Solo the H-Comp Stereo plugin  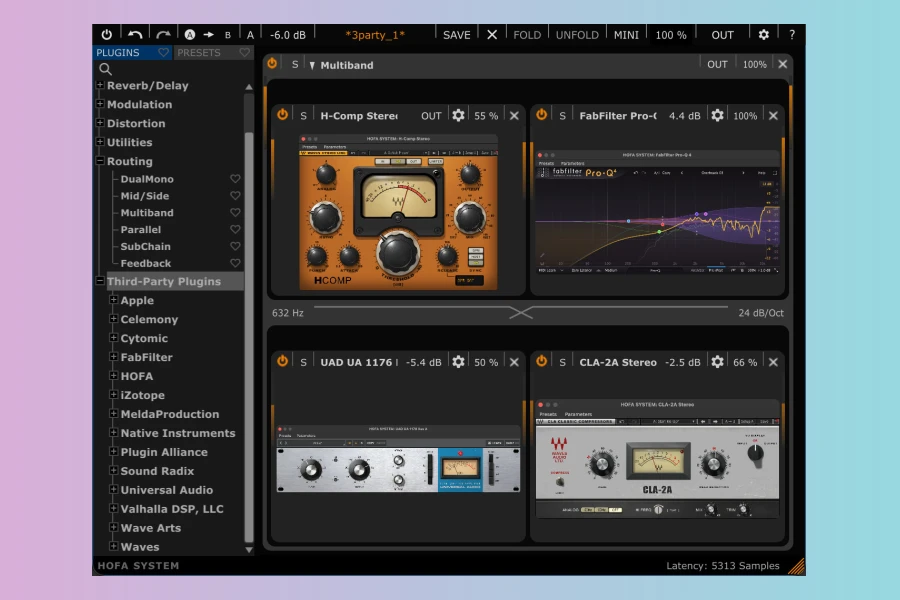click(303, 115)
